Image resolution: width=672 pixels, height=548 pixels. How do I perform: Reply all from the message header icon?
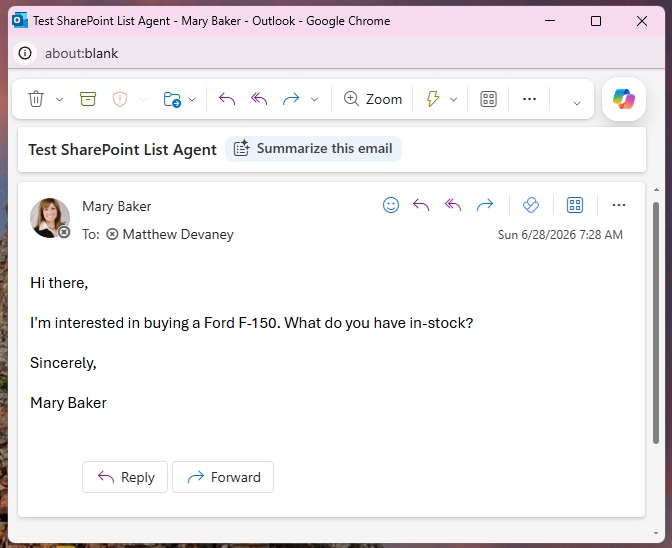[x=453, y=205]
